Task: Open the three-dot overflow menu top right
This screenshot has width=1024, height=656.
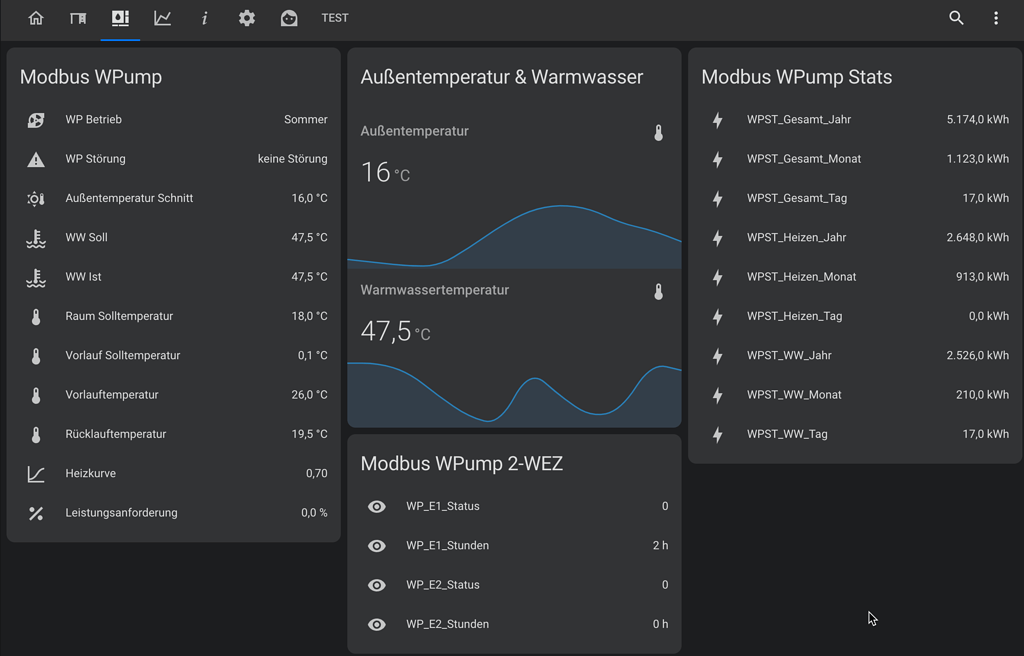Action: tap(995, 17)
